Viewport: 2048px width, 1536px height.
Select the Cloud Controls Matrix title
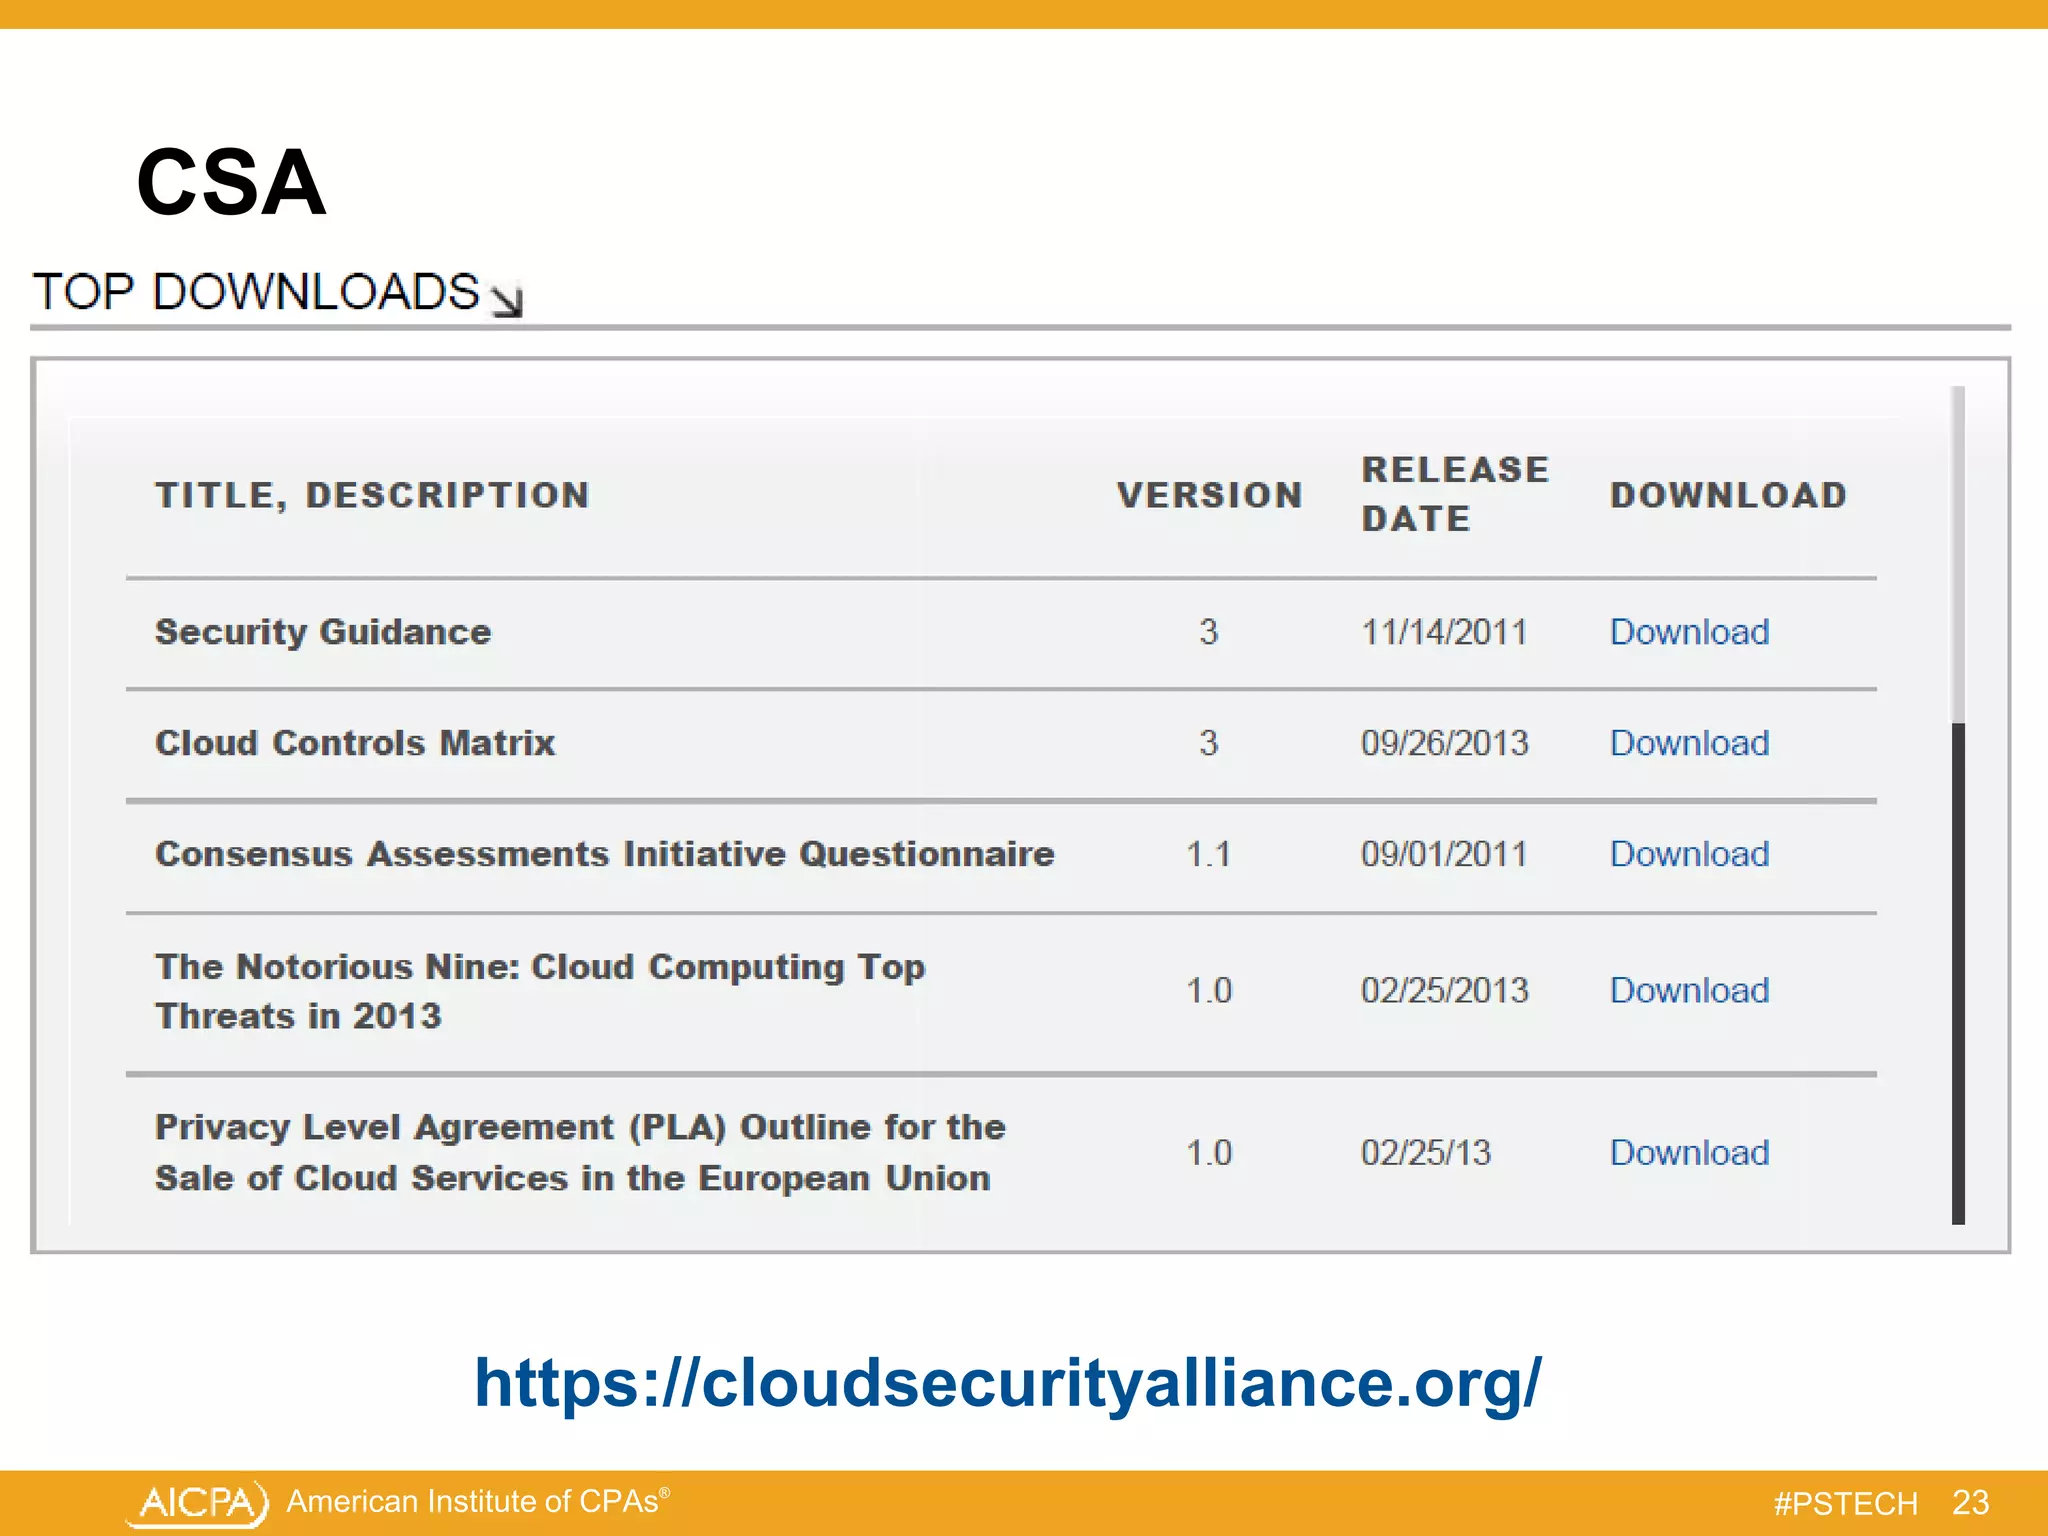[355, 743]
